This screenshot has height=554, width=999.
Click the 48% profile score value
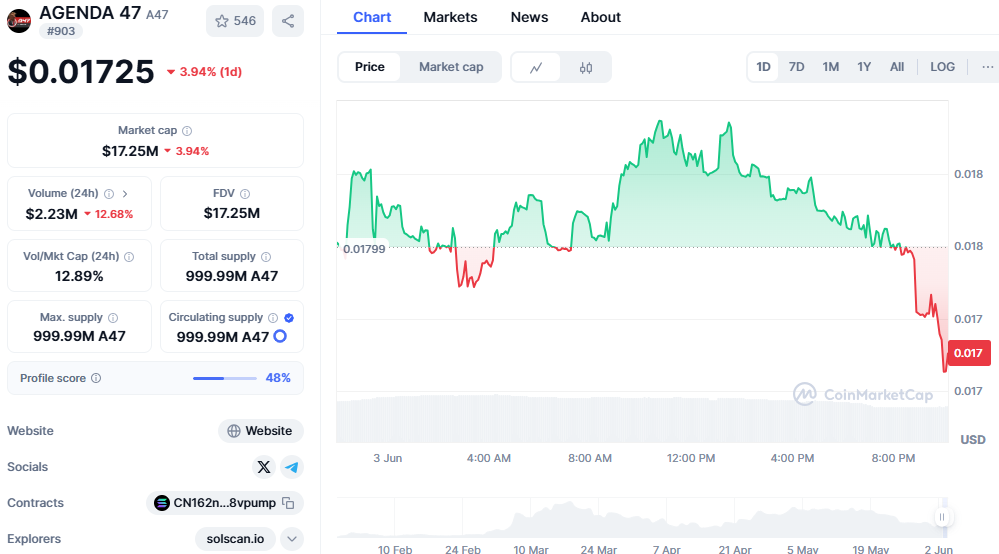[278, 378]
